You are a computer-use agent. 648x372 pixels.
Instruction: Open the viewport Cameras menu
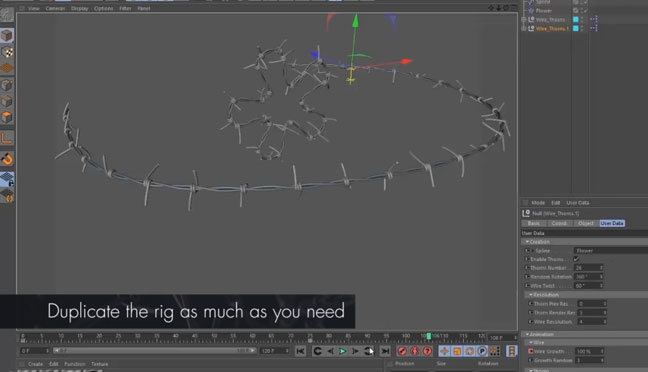point(55,8)
